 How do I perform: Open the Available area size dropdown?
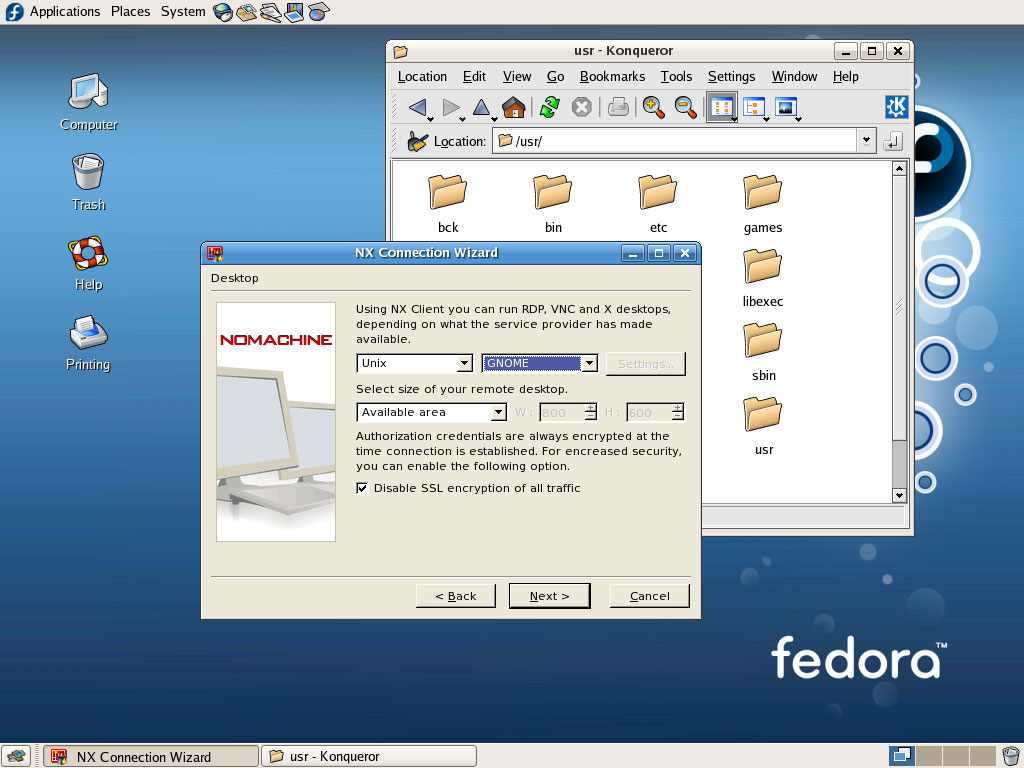click(x=431, y=412)
